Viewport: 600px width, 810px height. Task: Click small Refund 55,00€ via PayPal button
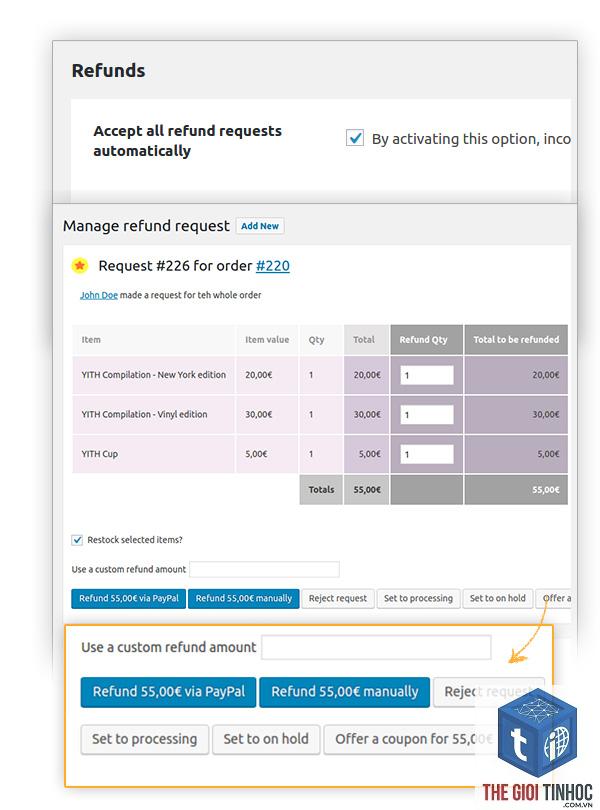[x=129, y=598]
